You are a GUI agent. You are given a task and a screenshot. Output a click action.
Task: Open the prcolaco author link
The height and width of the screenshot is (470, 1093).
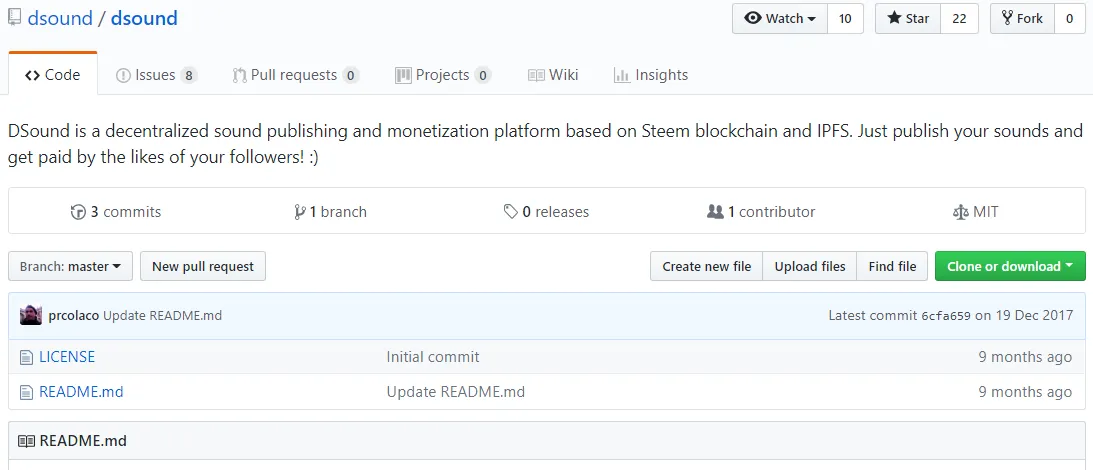(74, 316)
